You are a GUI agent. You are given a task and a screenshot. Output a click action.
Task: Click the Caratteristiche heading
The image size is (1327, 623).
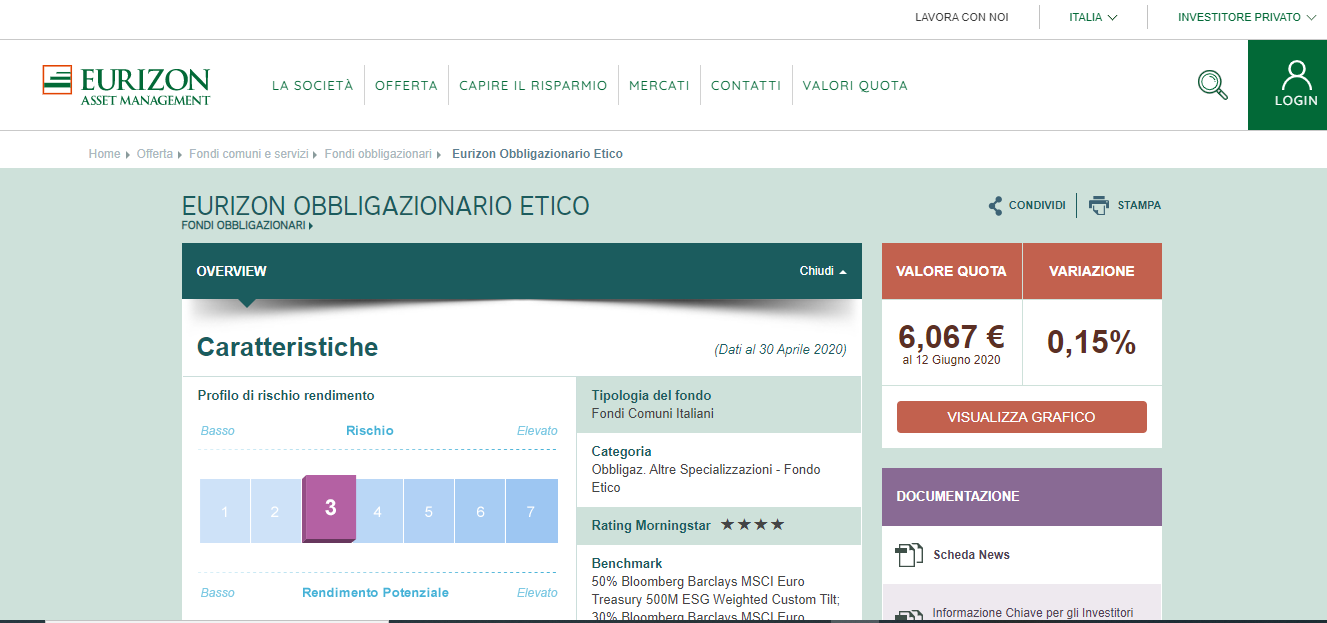288,347
